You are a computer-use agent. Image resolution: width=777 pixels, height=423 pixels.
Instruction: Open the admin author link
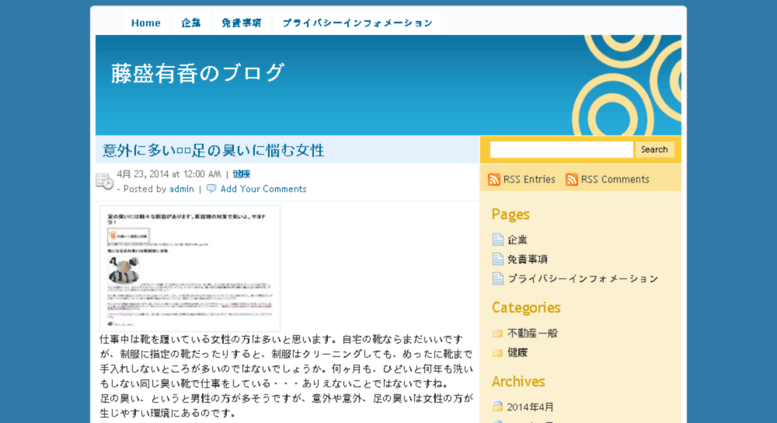pos(182,189)
